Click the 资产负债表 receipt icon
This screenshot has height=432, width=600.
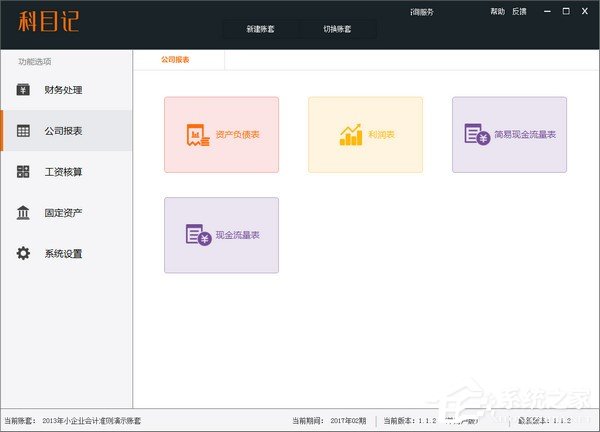pyautogui.click(x=198, y=135)
